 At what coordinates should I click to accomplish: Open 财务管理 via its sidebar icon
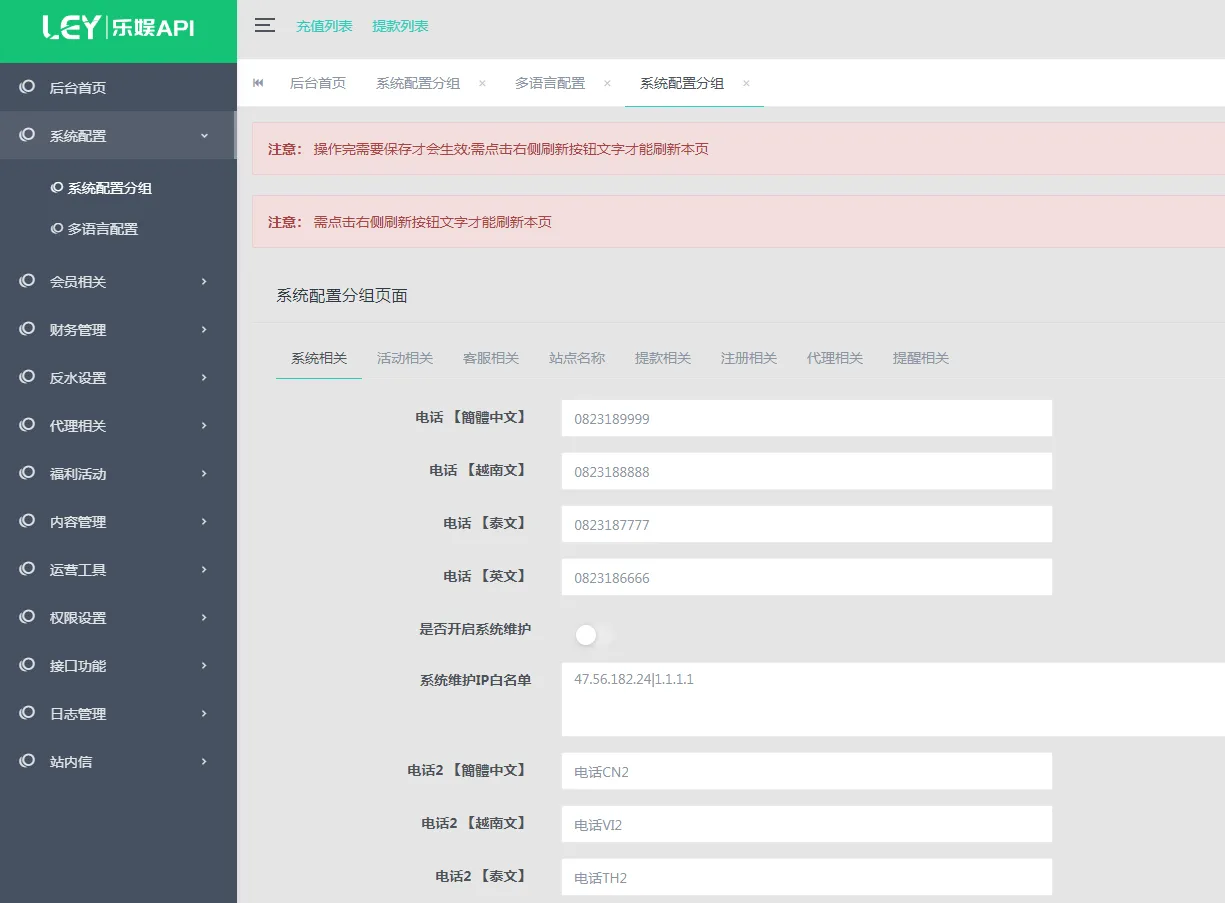coord(27,329)
